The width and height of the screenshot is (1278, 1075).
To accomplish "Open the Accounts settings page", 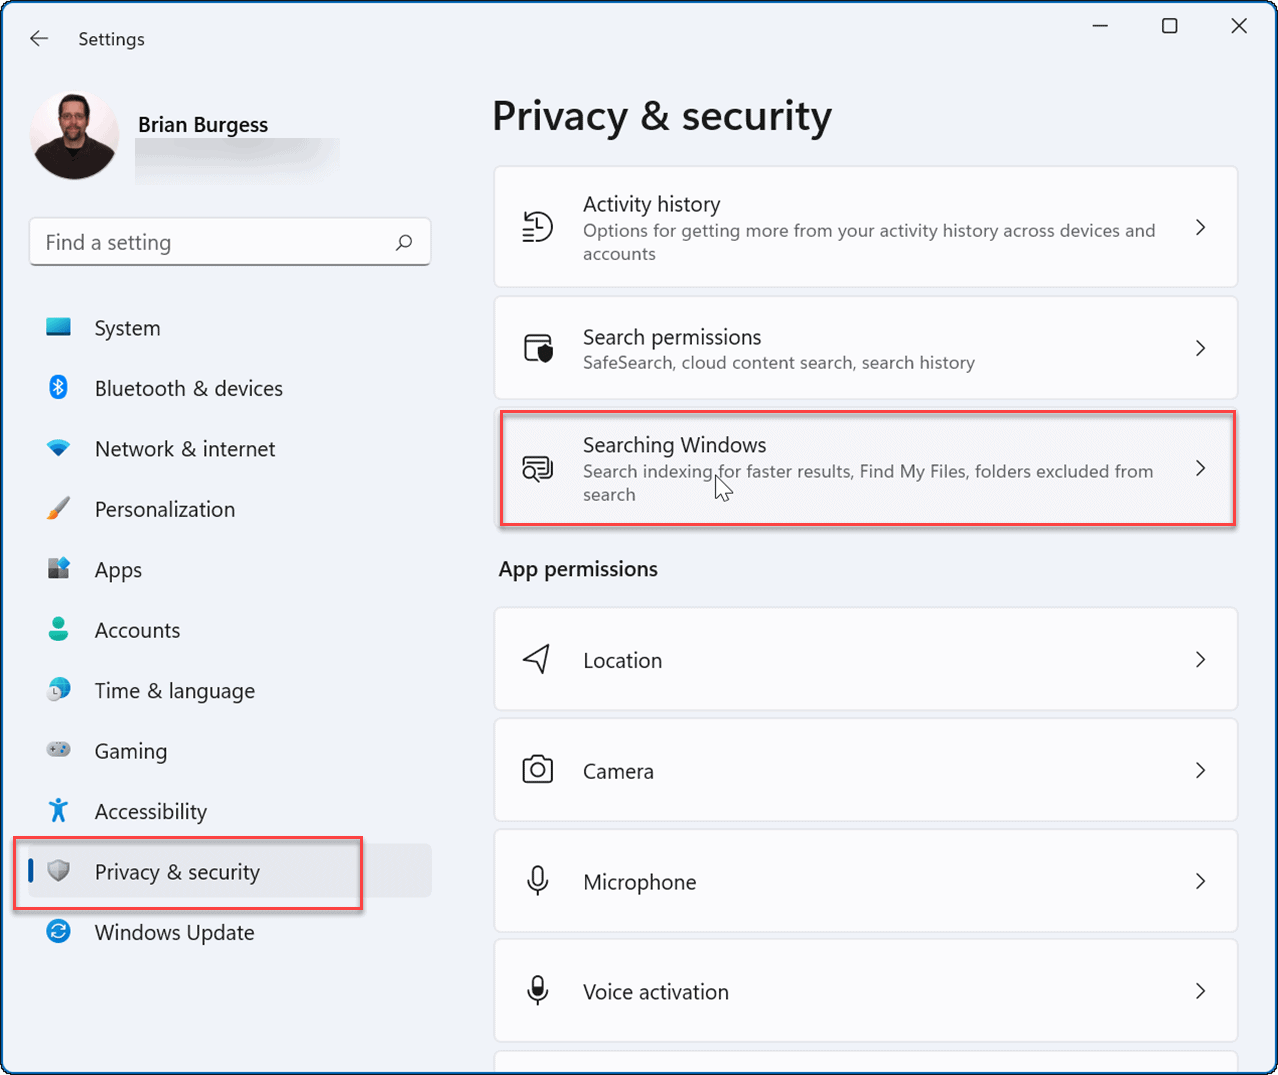I will [137, 630].
